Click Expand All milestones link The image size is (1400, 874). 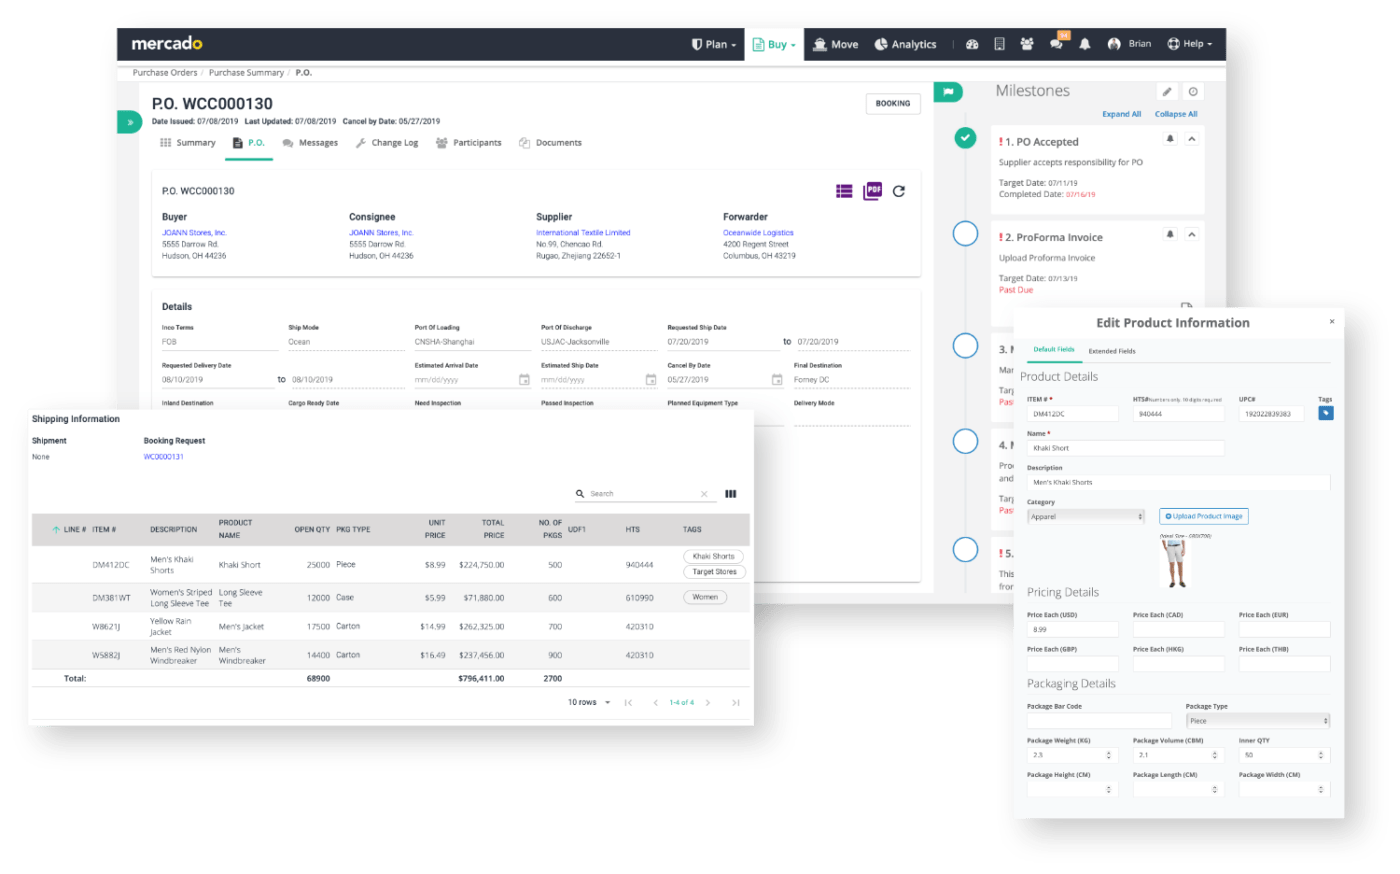click(x=1121, y=114)
